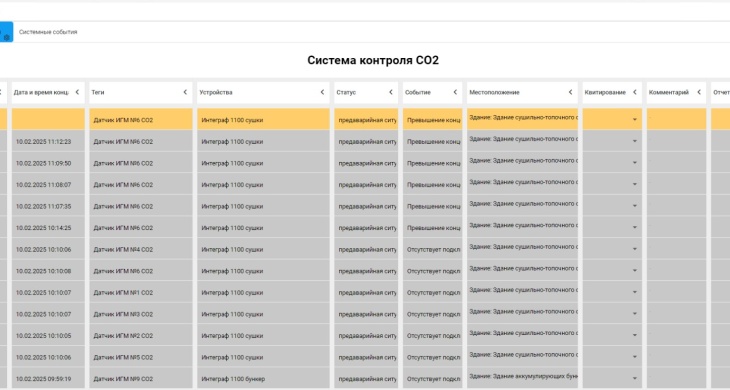Screen dimensions: 730x390
Task: Collapse the Комментарий column via its chevron
Action: click(699, 92)
